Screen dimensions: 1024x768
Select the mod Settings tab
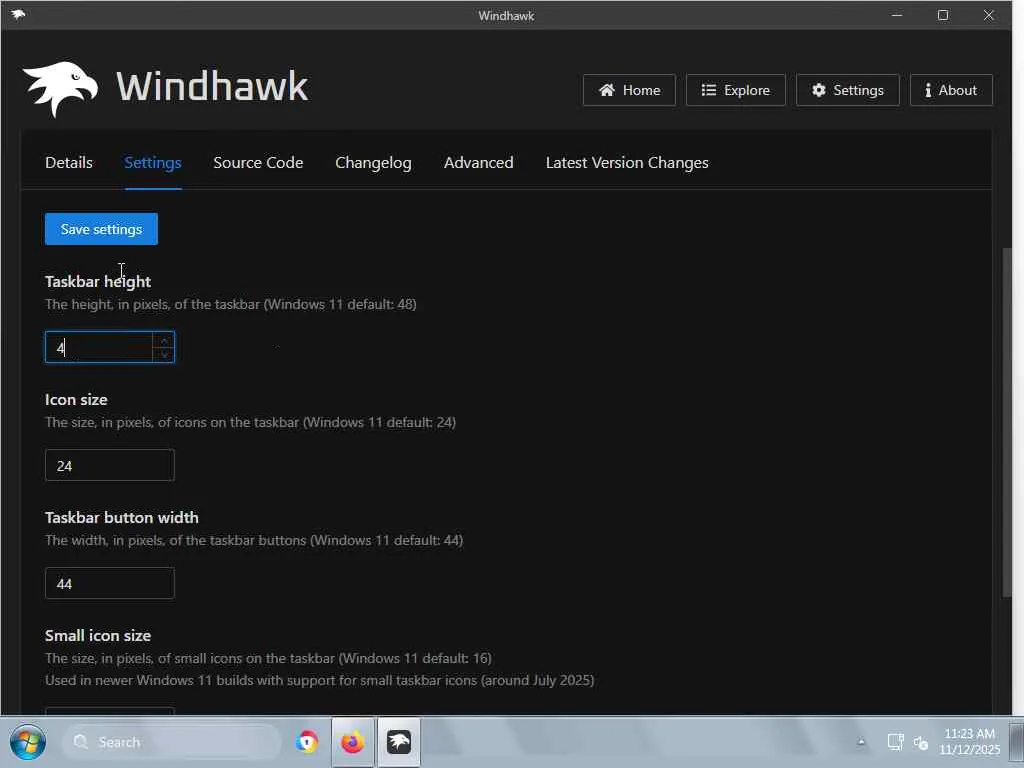point(153,163)
